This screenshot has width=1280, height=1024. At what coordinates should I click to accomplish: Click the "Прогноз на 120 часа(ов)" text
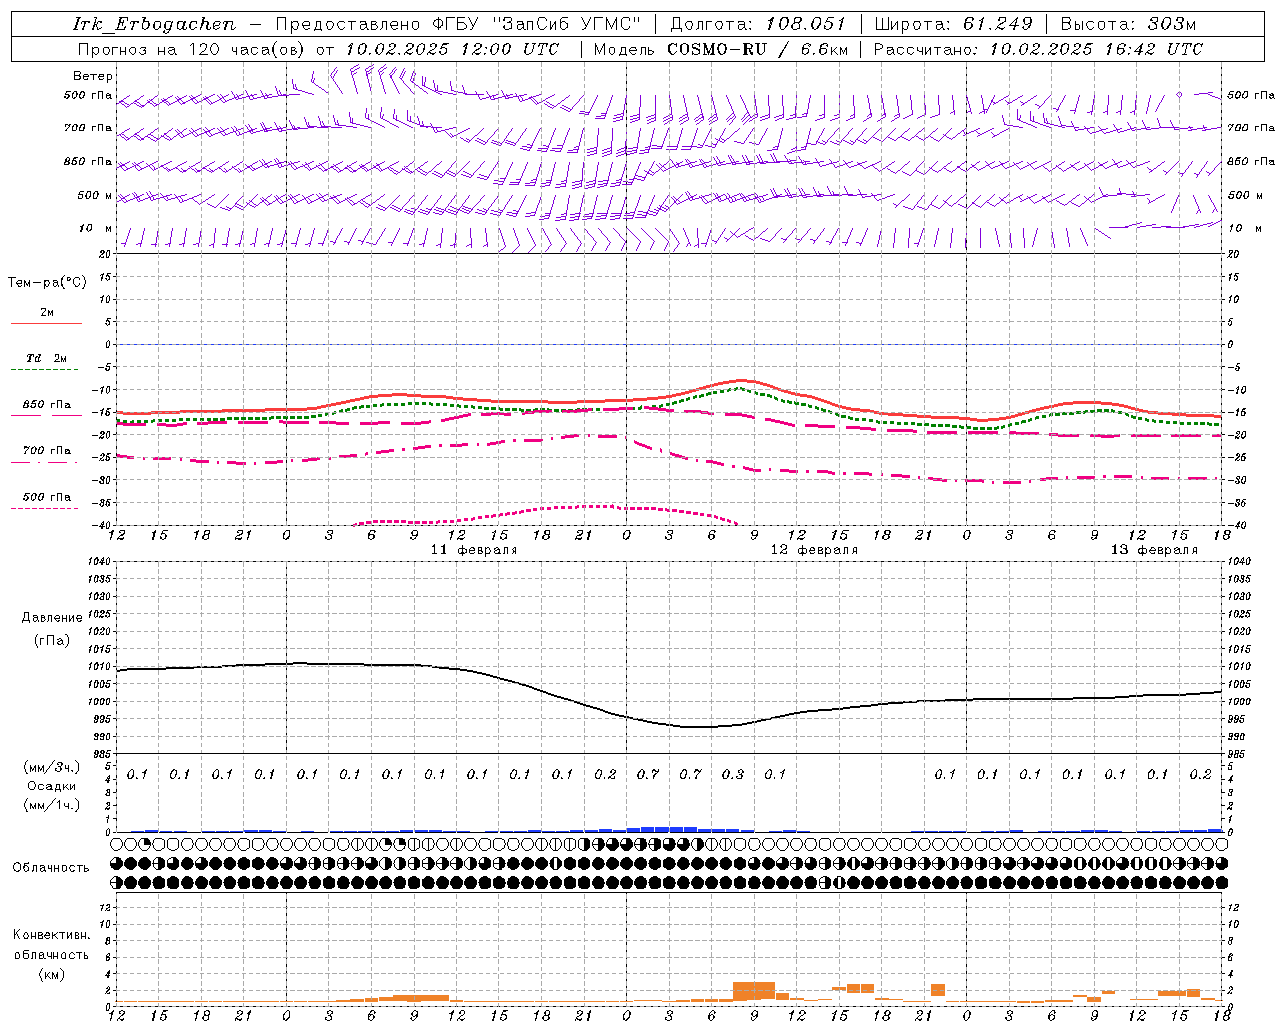click(x=192, y=49)
